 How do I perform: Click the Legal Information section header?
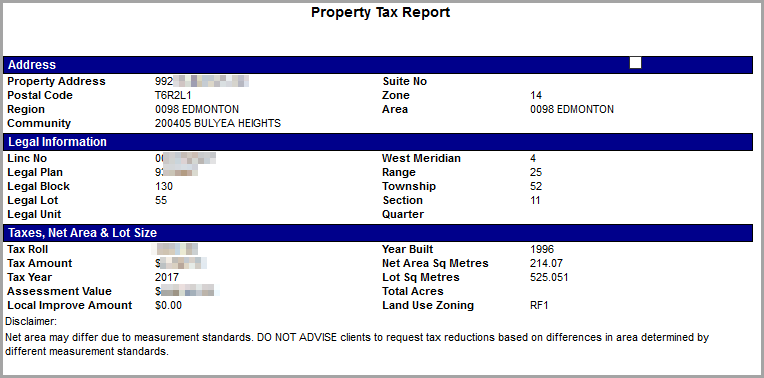(378, 142)
